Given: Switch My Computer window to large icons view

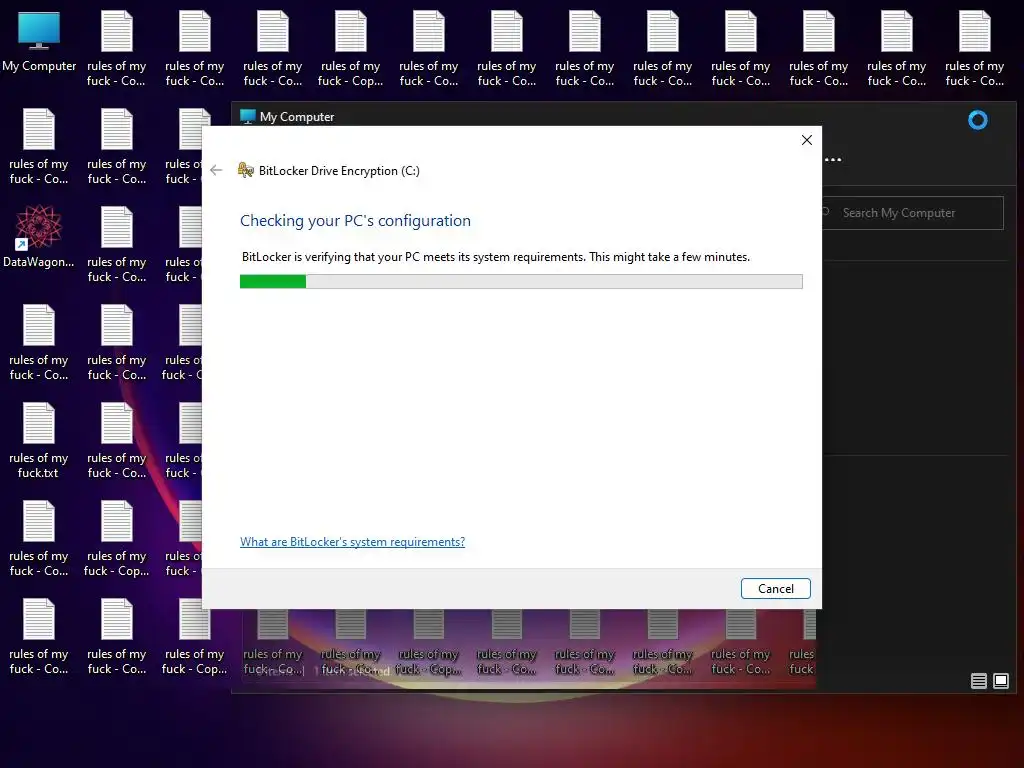Looking at the screenshot, I should coord(1000,681).
